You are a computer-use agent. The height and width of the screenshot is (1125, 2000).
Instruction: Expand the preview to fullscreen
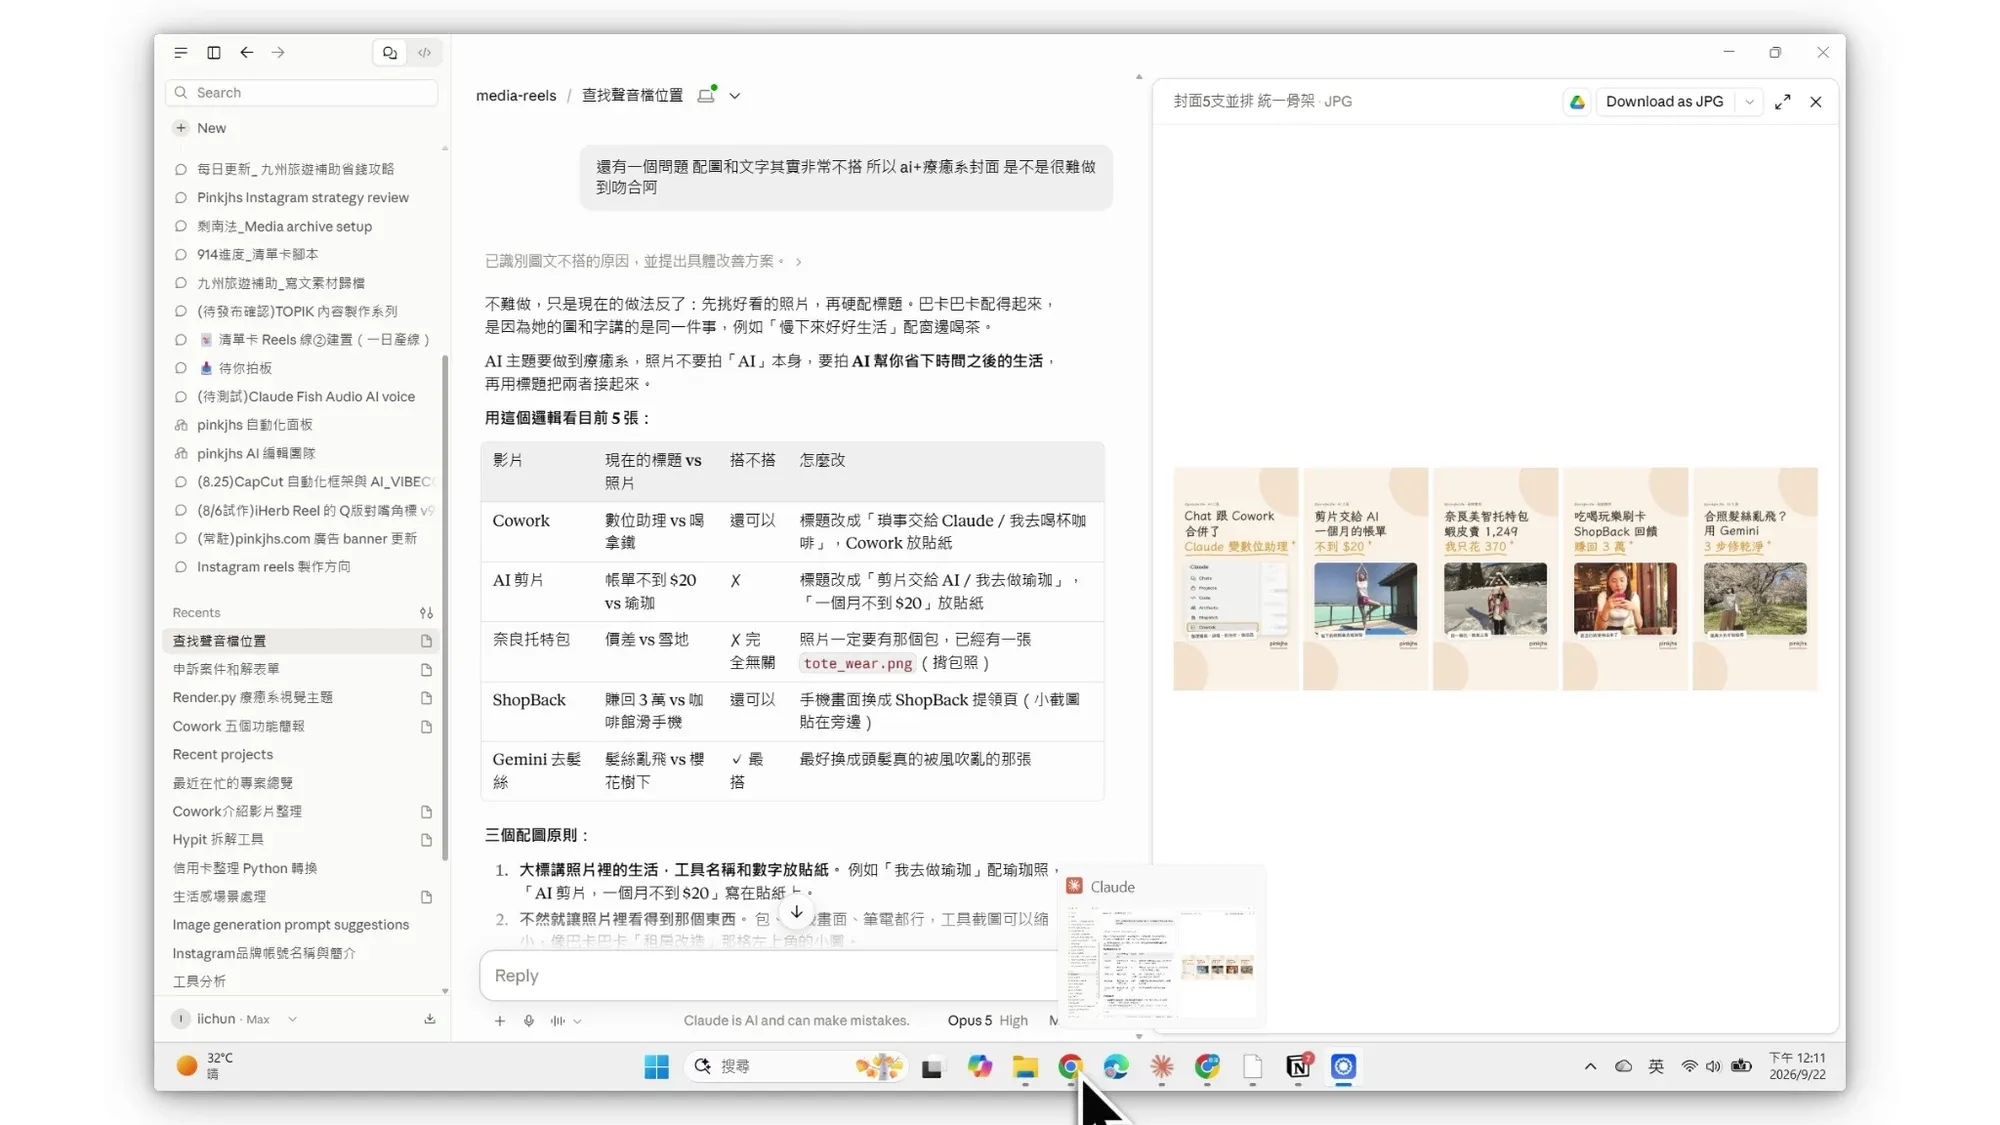tap(1783, 102)
